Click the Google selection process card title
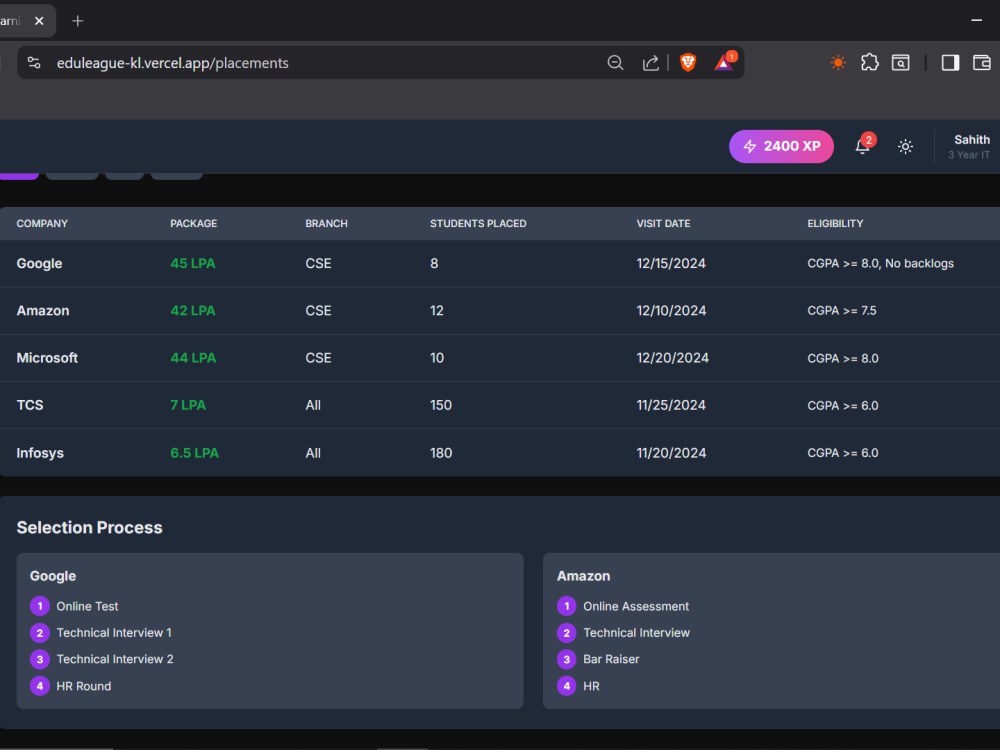Image resolution: width=1000 pixels, height=750 pixels. coord(53,576)
